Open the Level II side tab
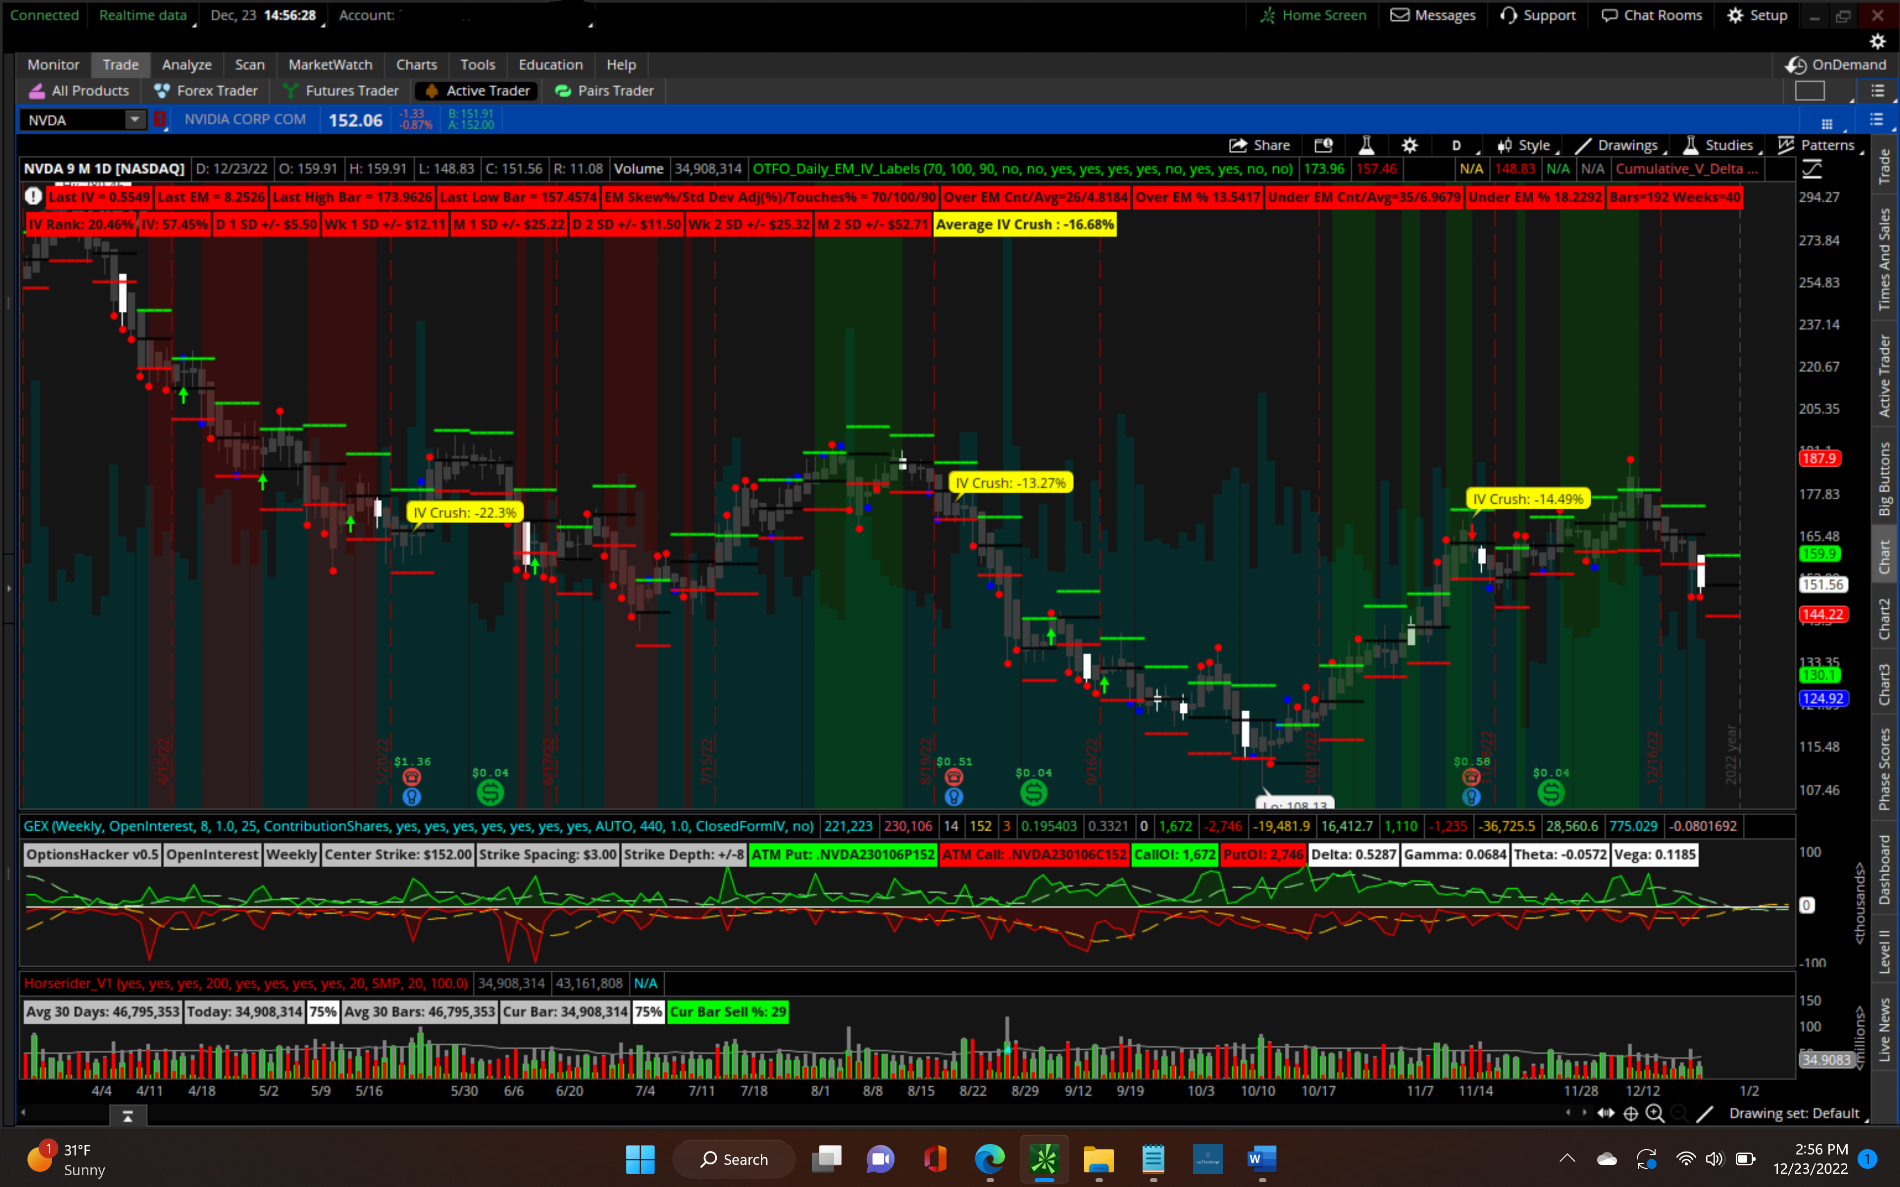The height and width of the screenshot is (1187, 1900). [x=1885, y=951]
